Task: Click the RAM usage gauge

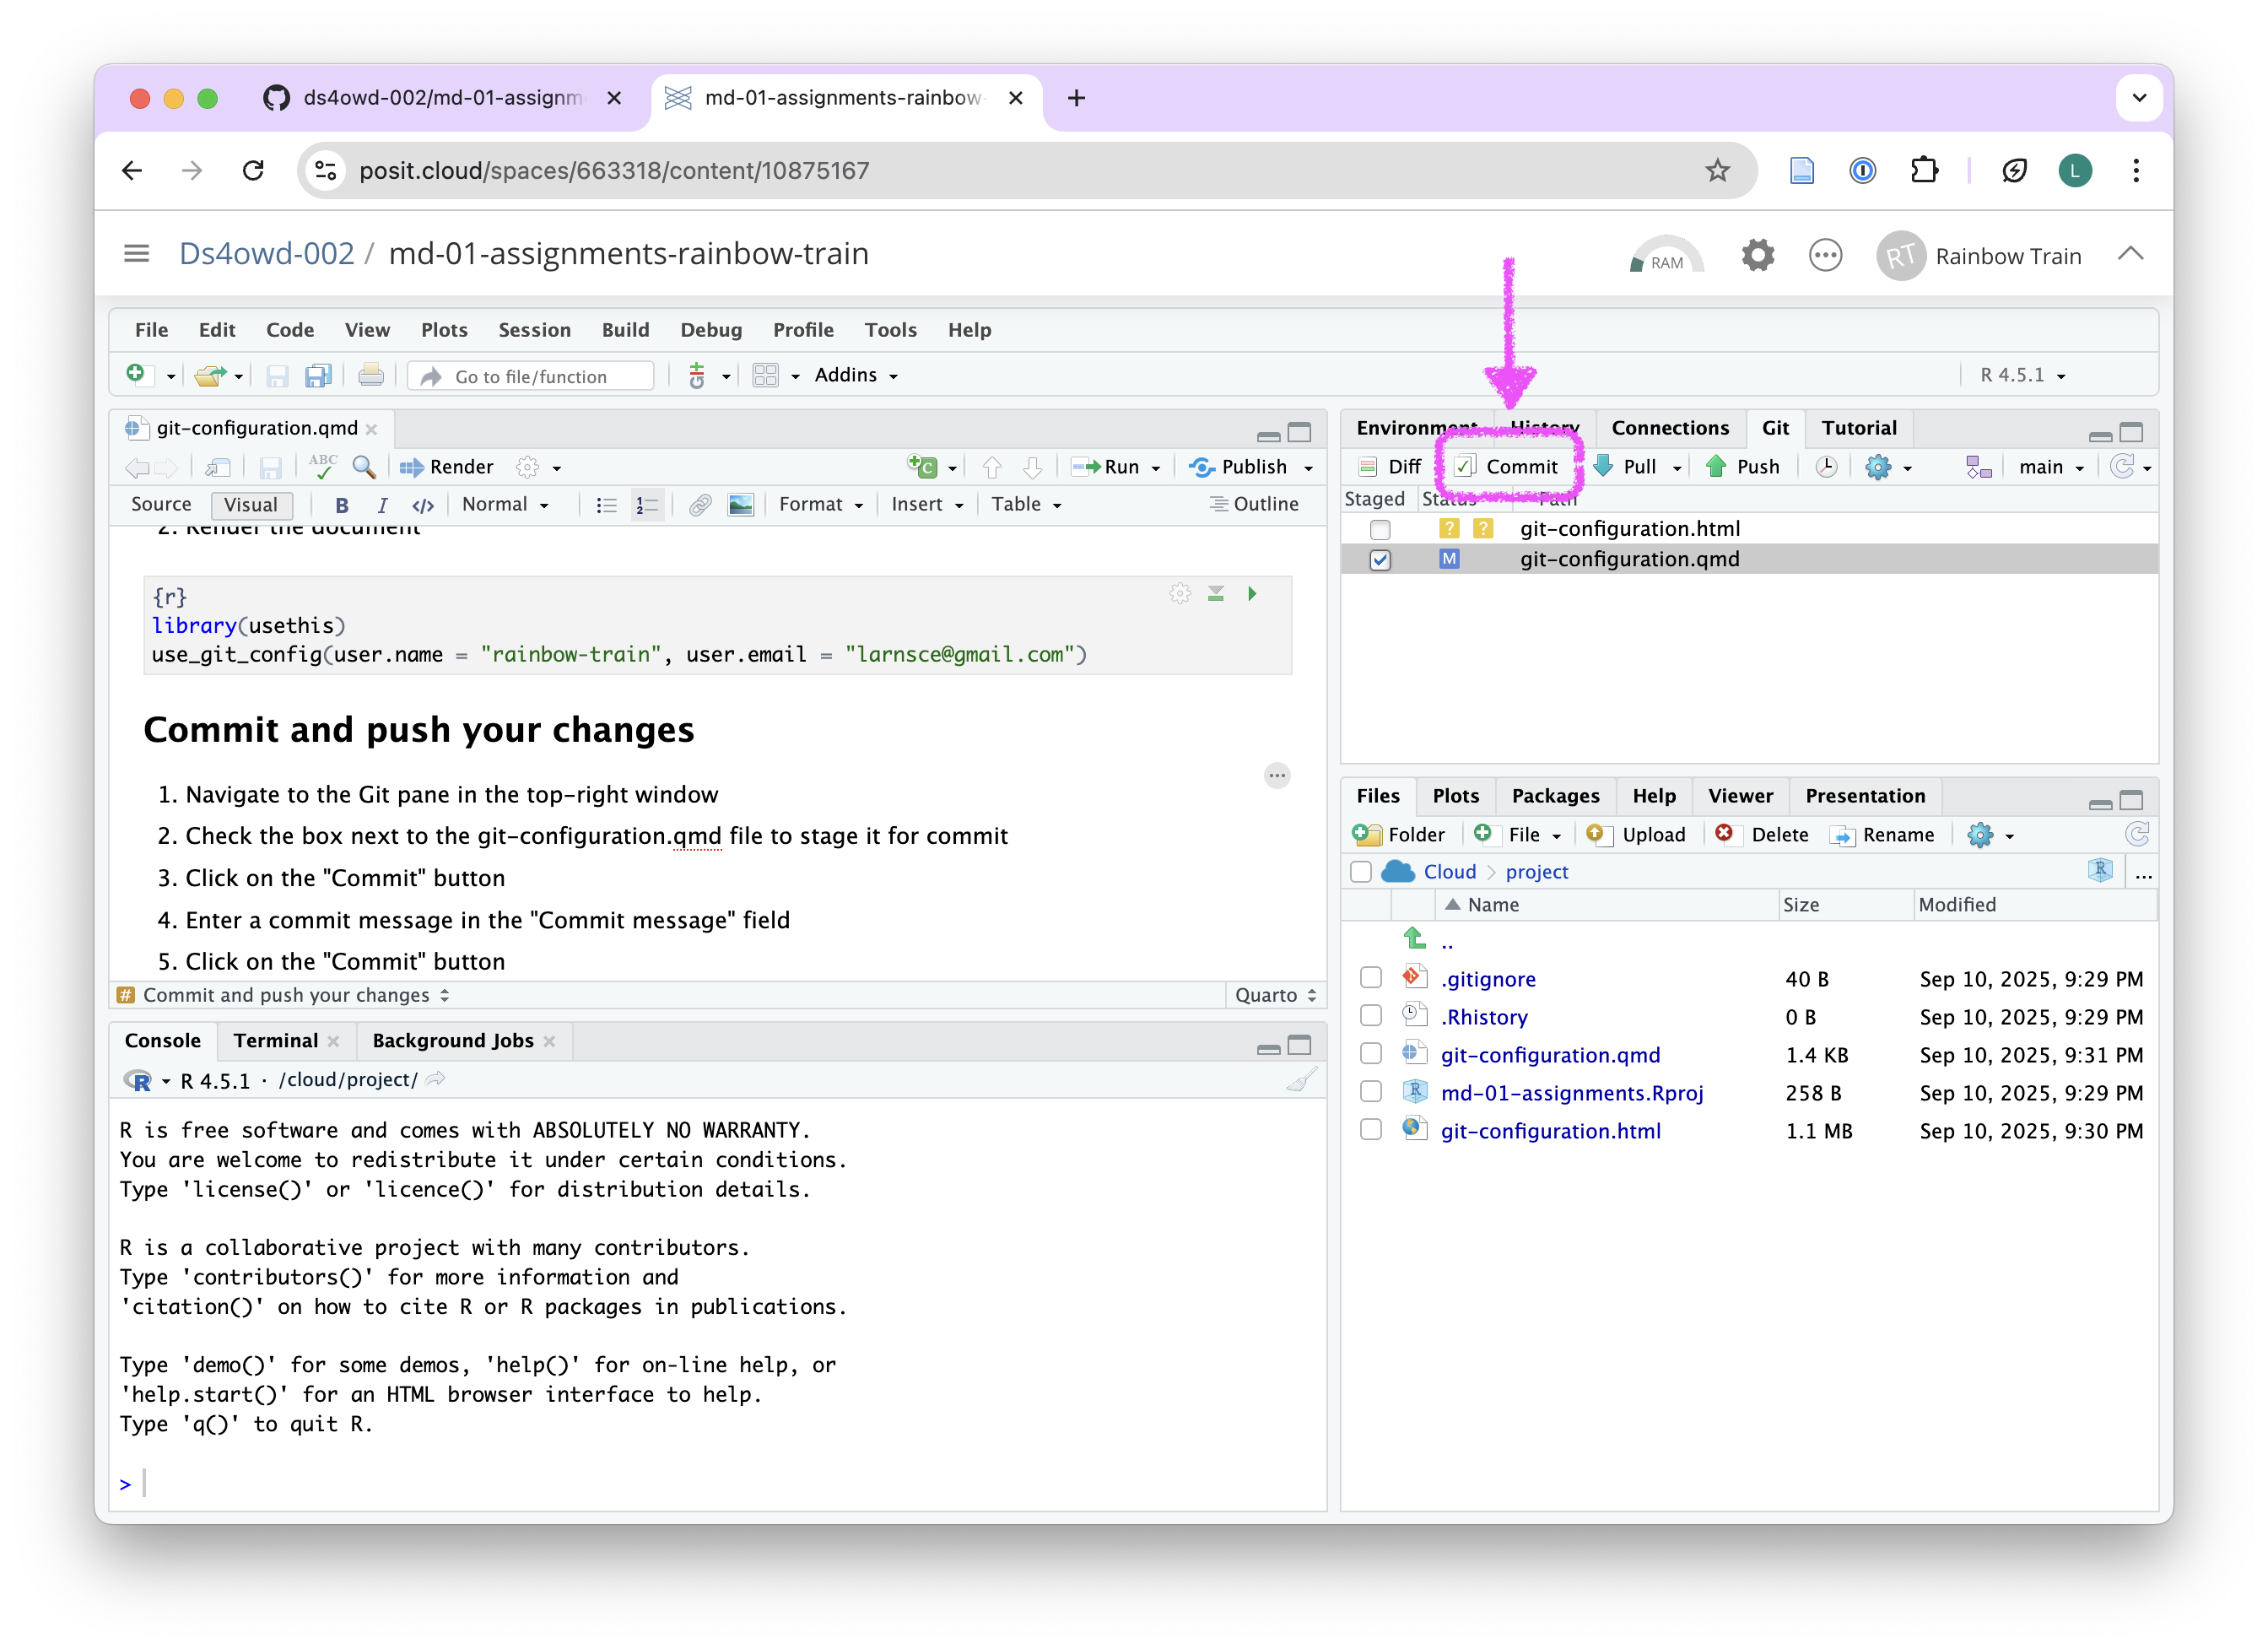Action: 1666,256
